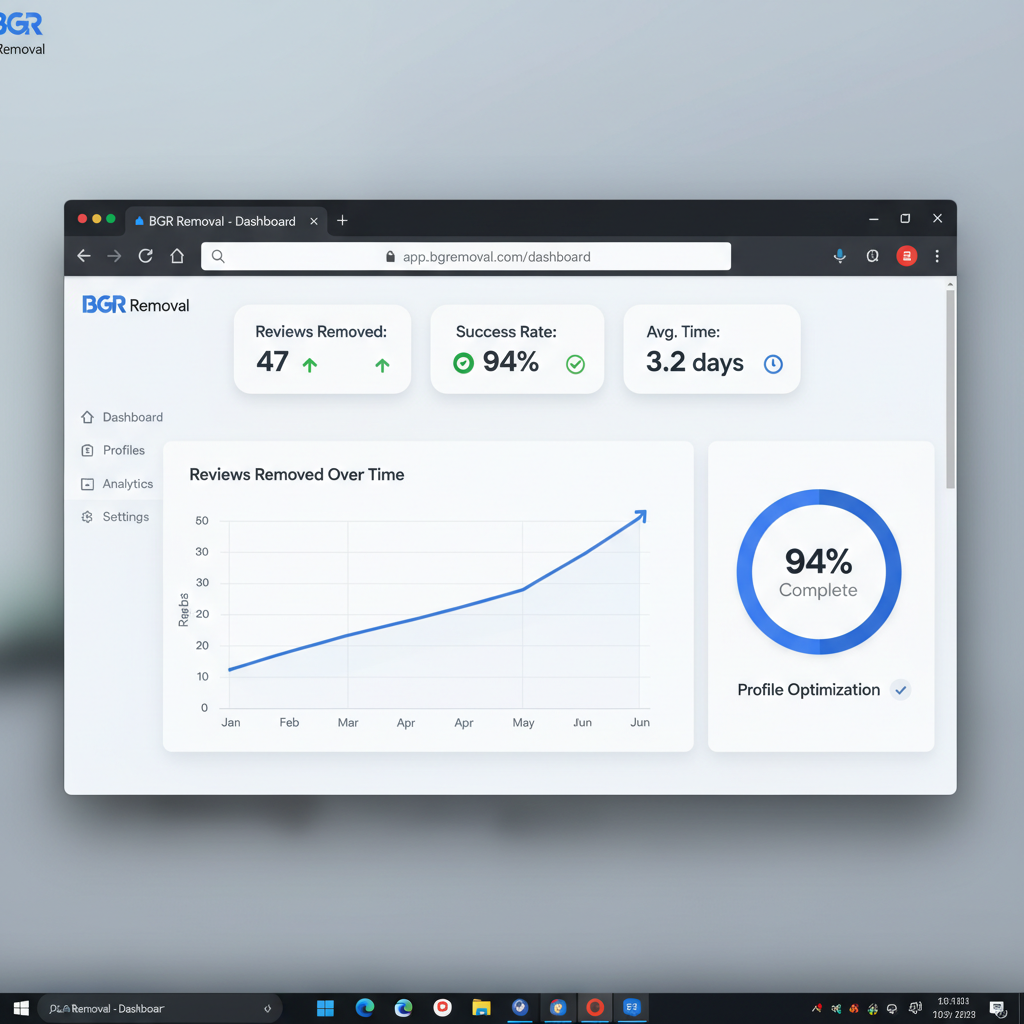This screenshot has width=1024, height=1024.
Task: Open Analytics in the sidebar
Action: tap(117, 484)
